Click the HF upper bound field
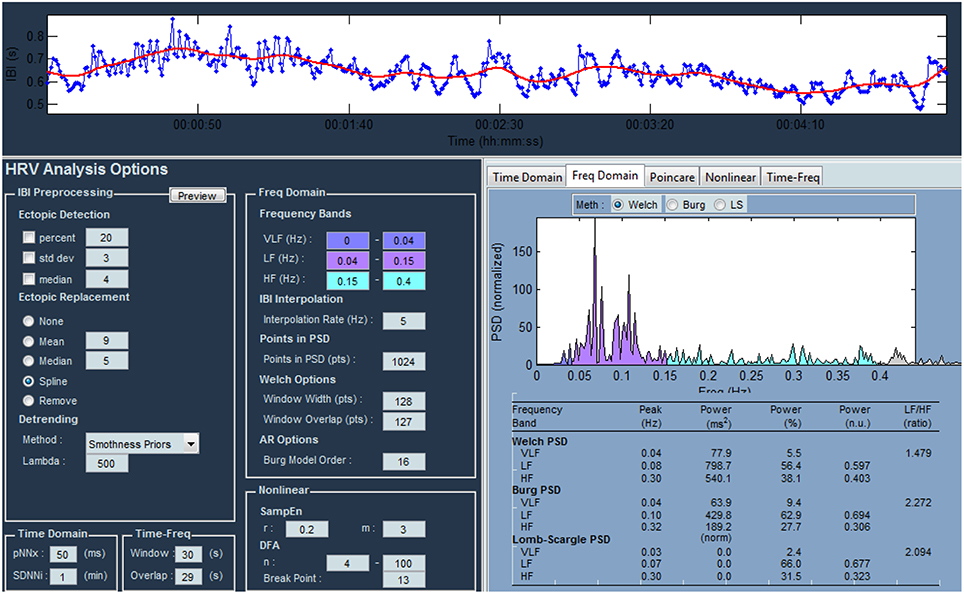 click(x=404, y=281)
